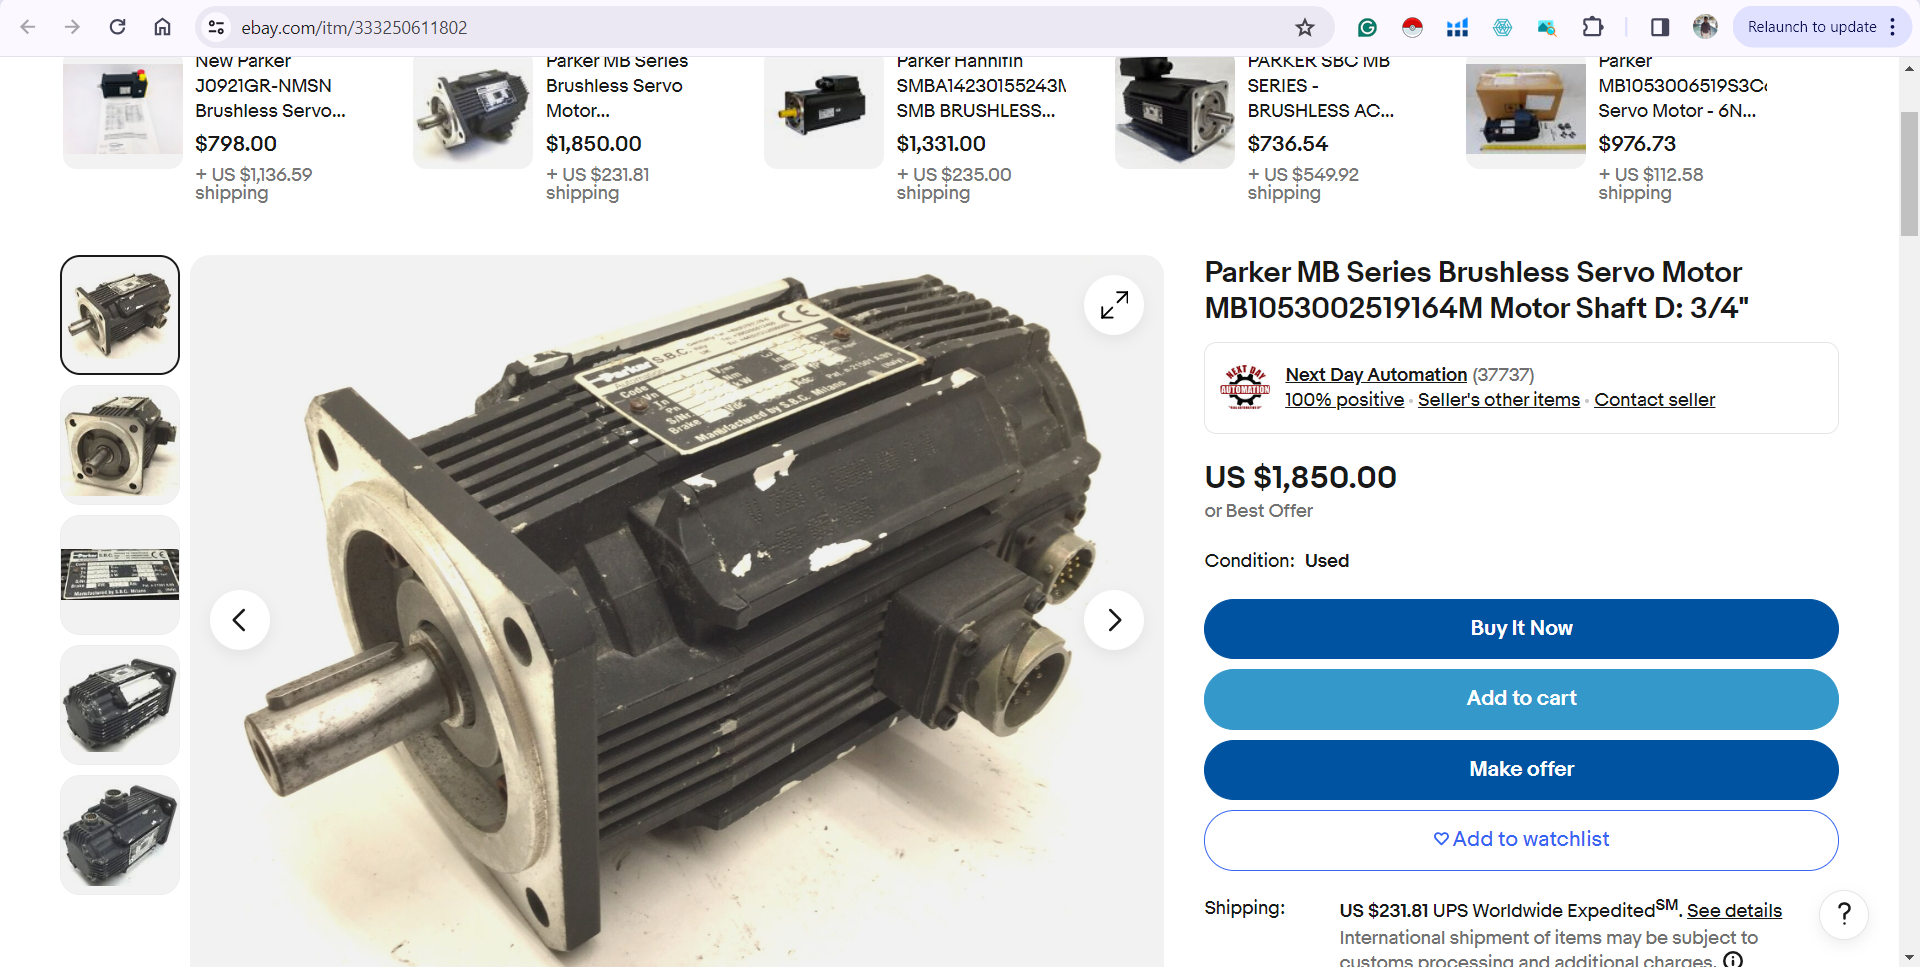Go to the previous product image

(240, 620)
